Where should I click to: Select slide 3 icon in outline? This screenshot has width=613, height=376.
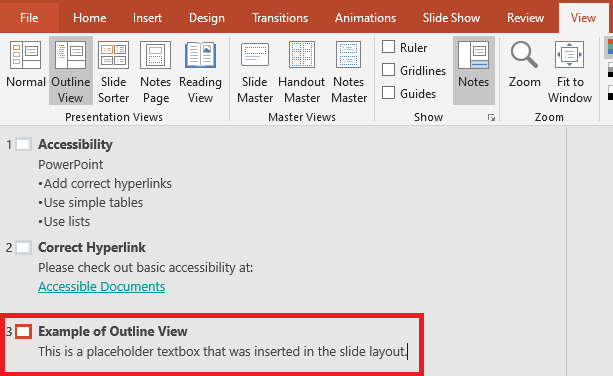click(23, 332)
